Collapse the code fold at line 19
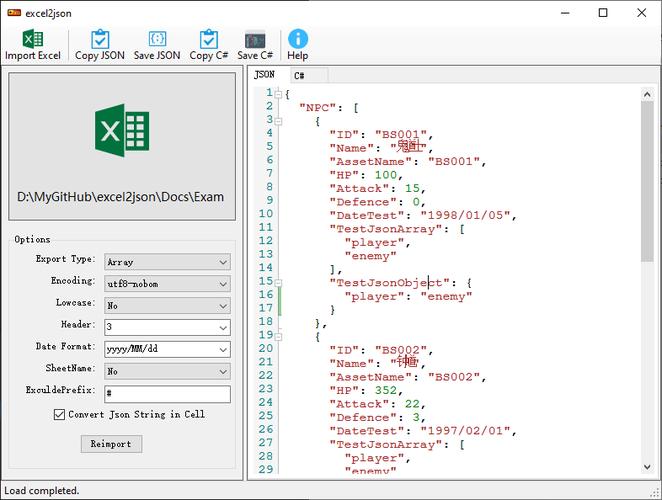This screenshot has width=662, height=500. point(278,337)
